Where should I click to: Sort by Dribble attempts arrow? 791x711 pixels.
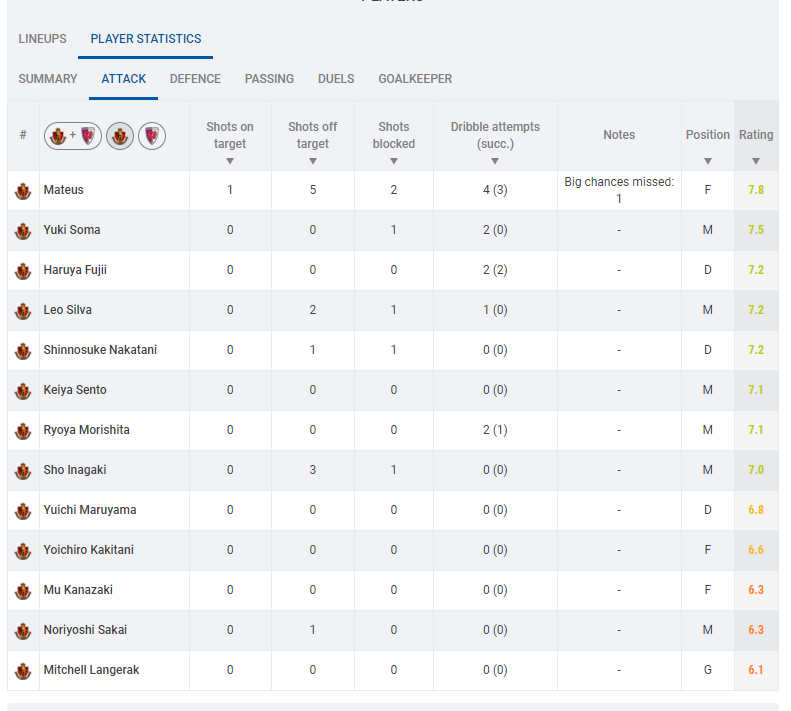click(495, 161)
